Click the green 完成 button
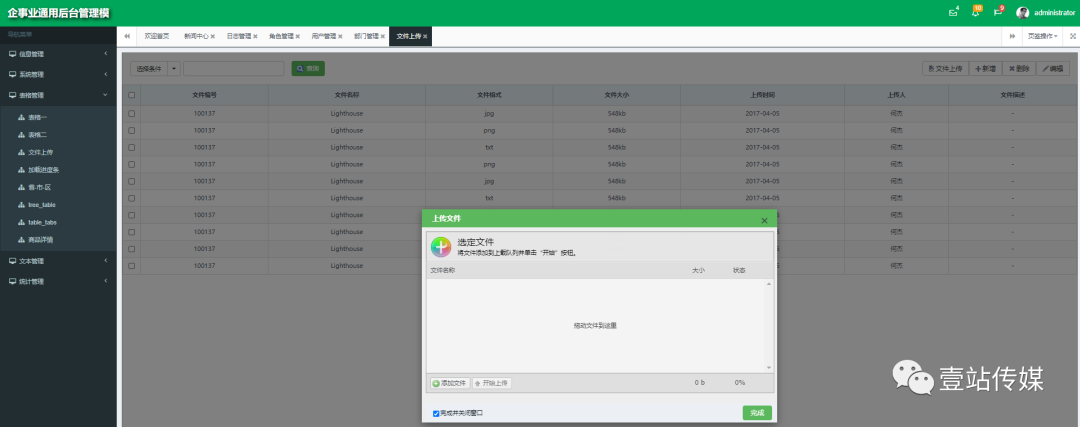Image resolution: width=1080 pixels, height=427 pixels. 757,413
